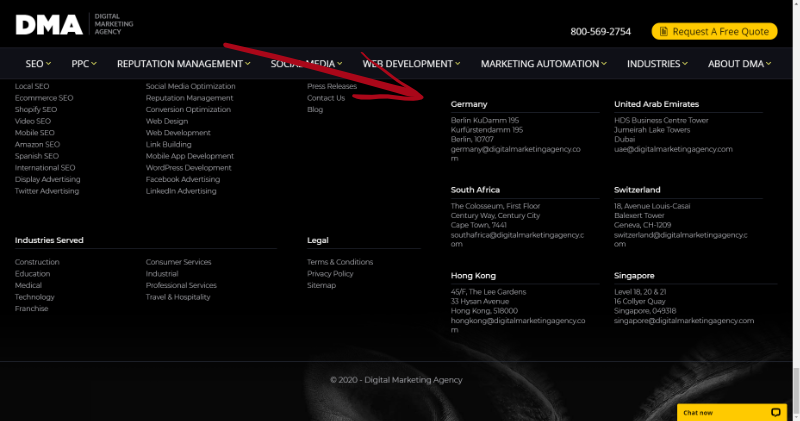Open Display Advertising link
The image size is (800, 421).
coord(47,180)
